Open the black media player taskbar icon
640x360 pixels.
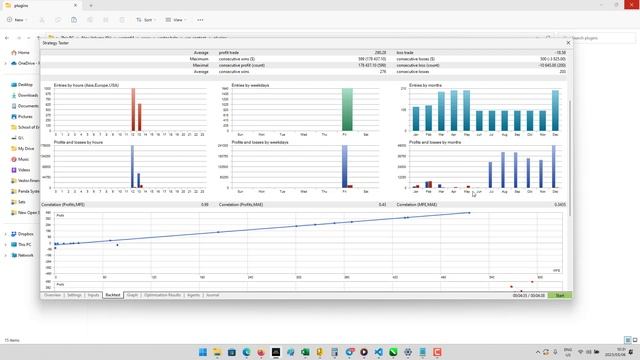click(364, 352)
